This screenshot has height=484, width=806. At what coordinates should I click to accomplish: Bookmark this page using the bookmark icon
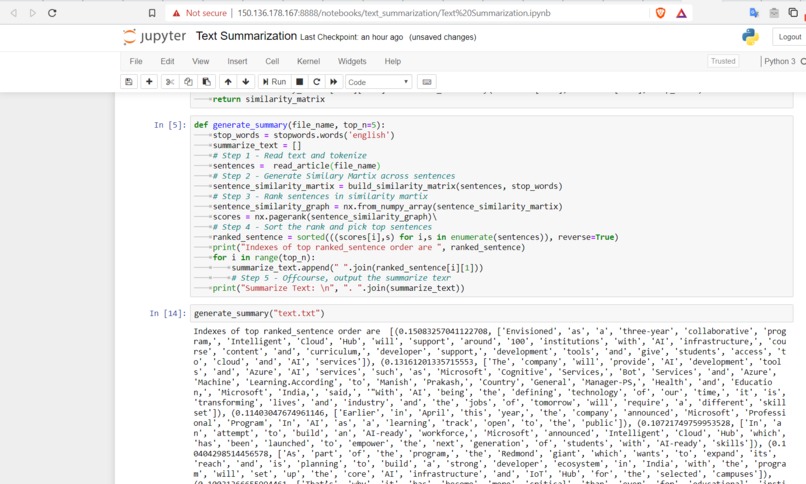tap(152, 13)
